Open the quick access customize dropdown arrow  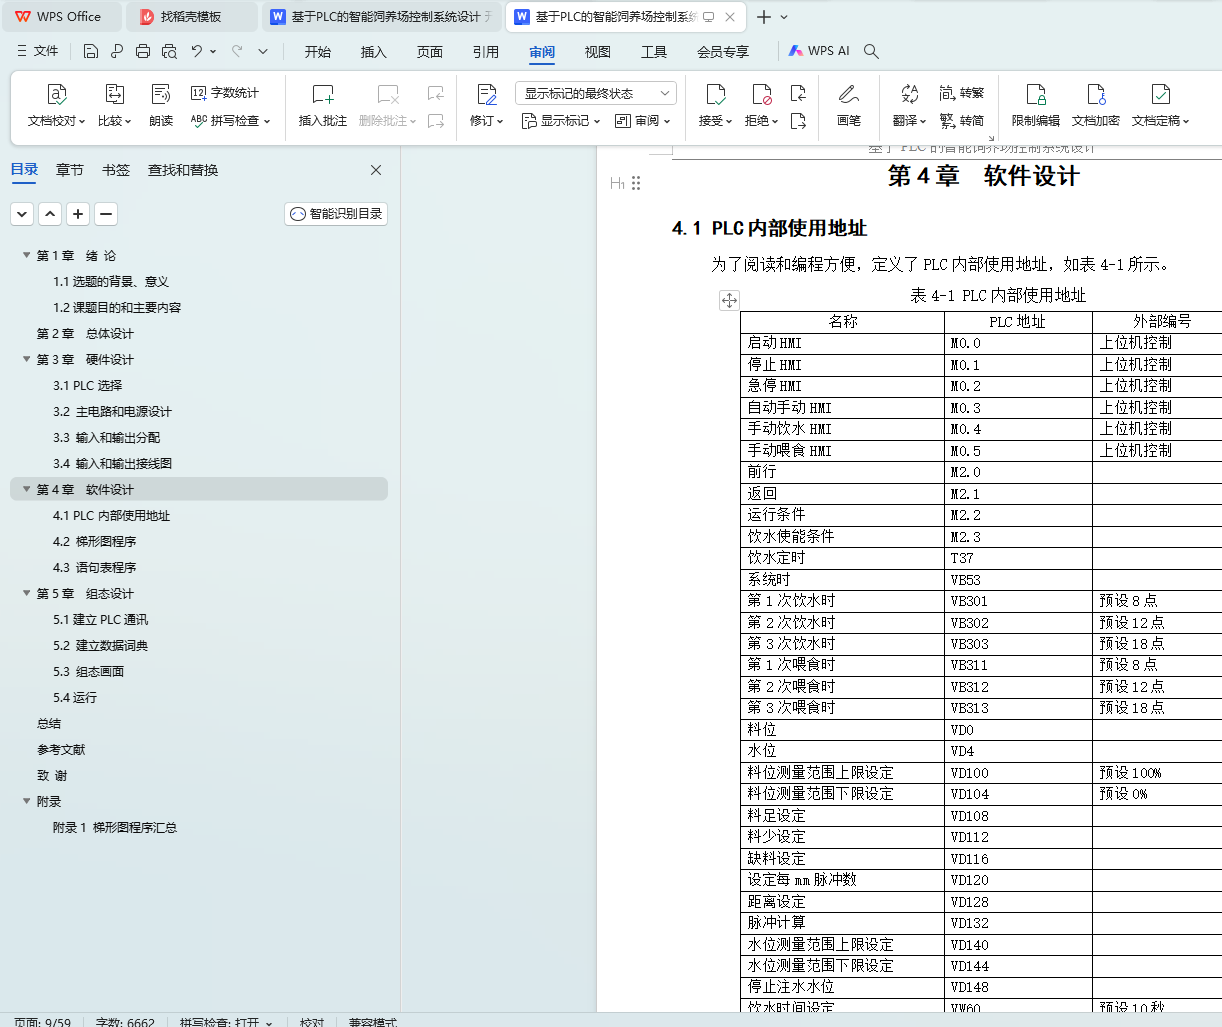[263, 51]
